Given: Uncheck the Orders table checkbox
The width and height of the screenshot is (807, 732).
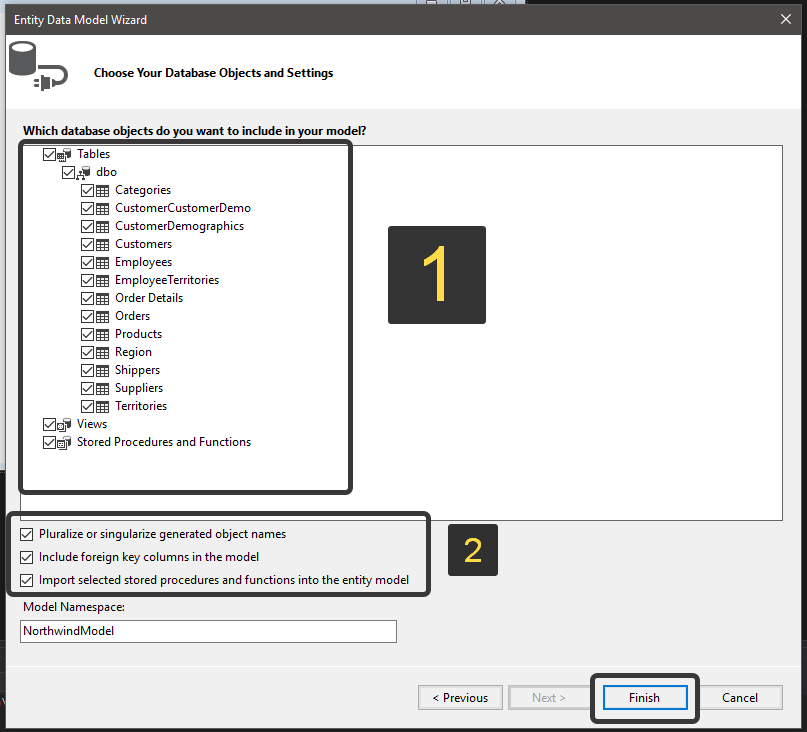Looking at the screenshot, I should [x=87, y=317].
